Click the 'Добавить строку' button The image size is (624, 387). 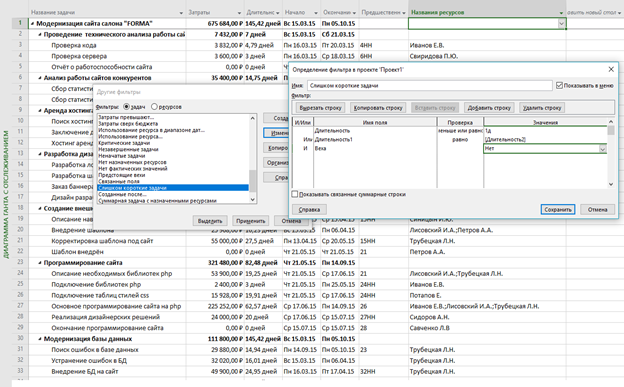489,108
